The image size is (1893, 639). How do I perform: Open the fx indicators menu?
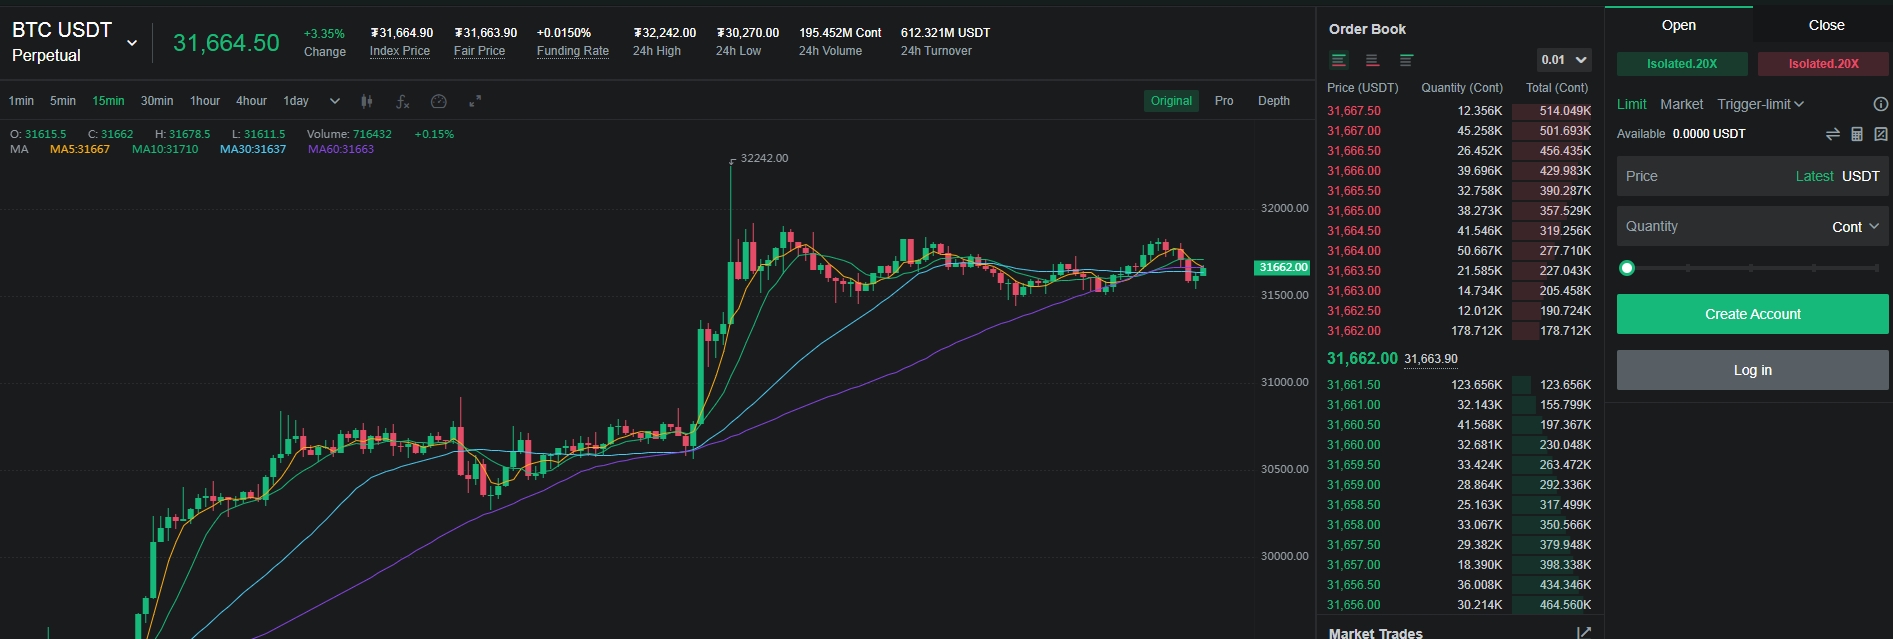pos(403,101)
